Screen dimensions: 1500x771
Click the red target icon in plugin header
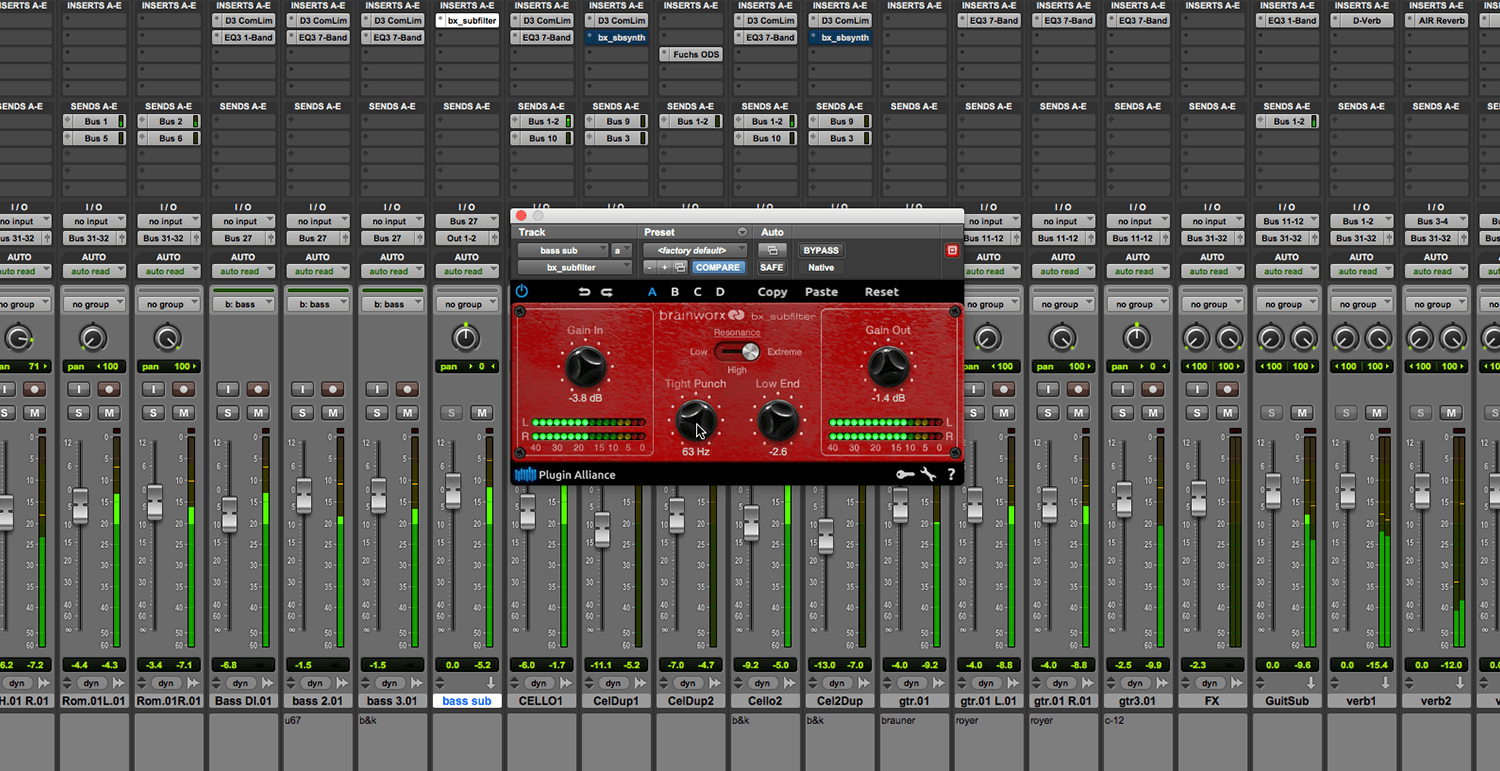952,250
